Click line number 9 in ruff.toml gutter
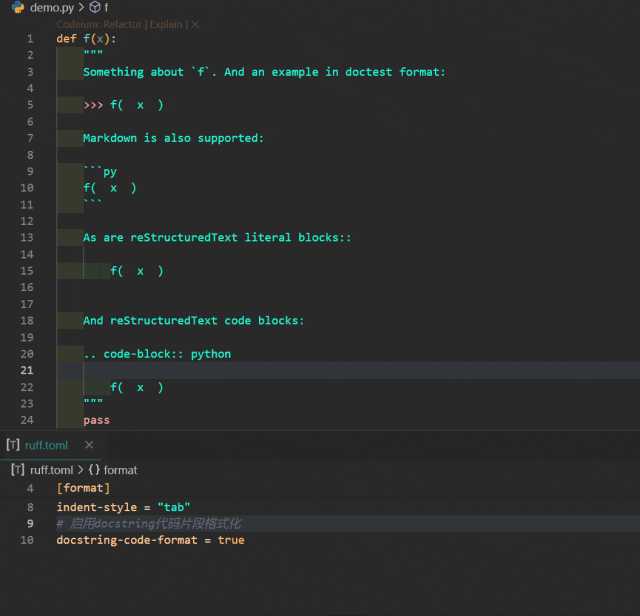Screen dimensions: 640x616 30,524
